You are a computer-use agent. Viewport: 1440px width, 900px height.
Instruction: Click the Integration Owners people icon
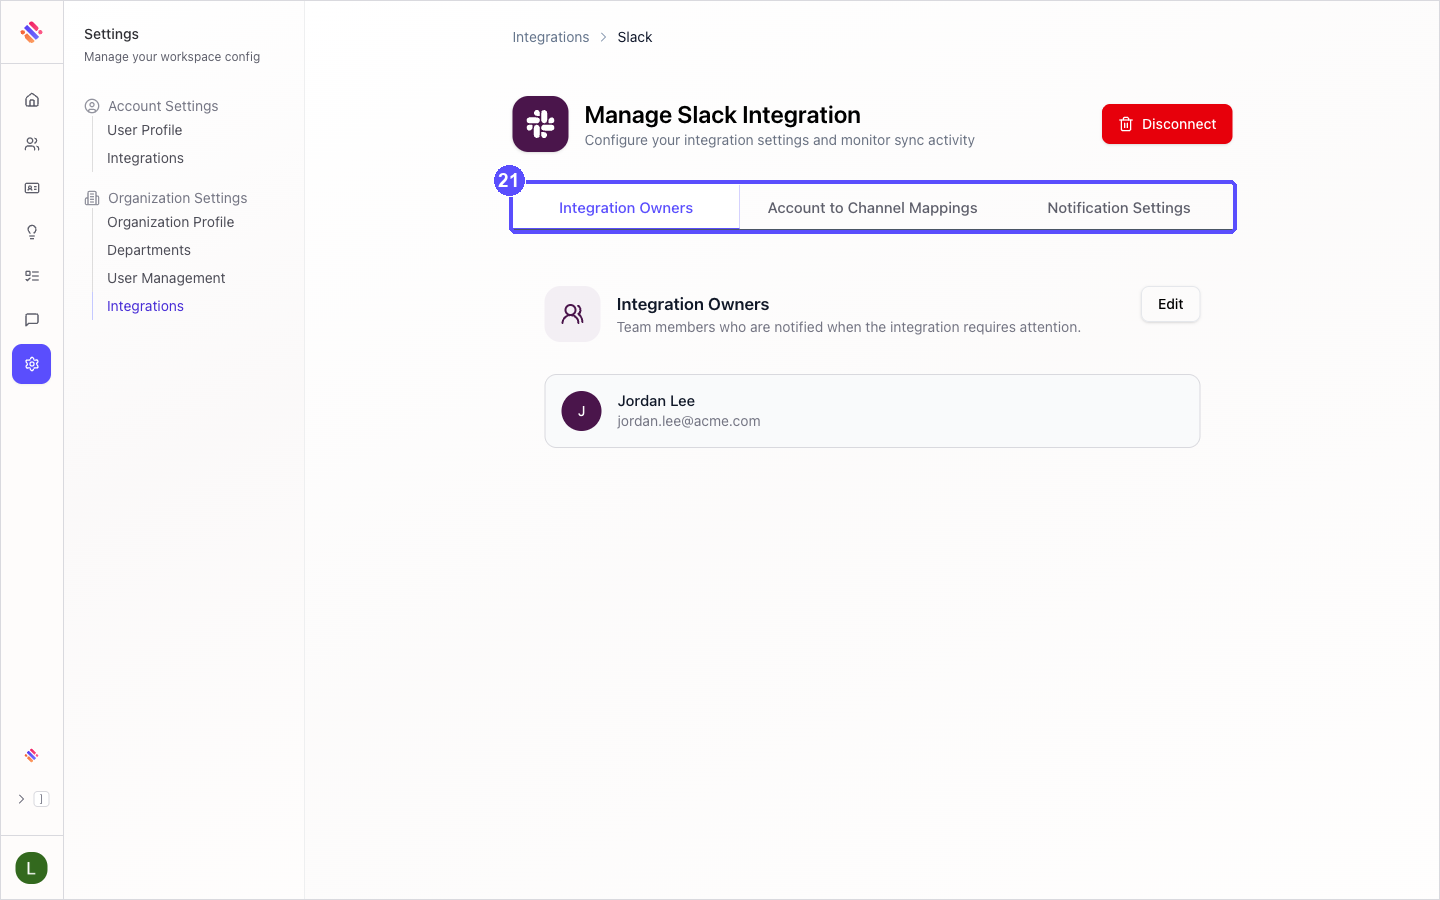573,314
